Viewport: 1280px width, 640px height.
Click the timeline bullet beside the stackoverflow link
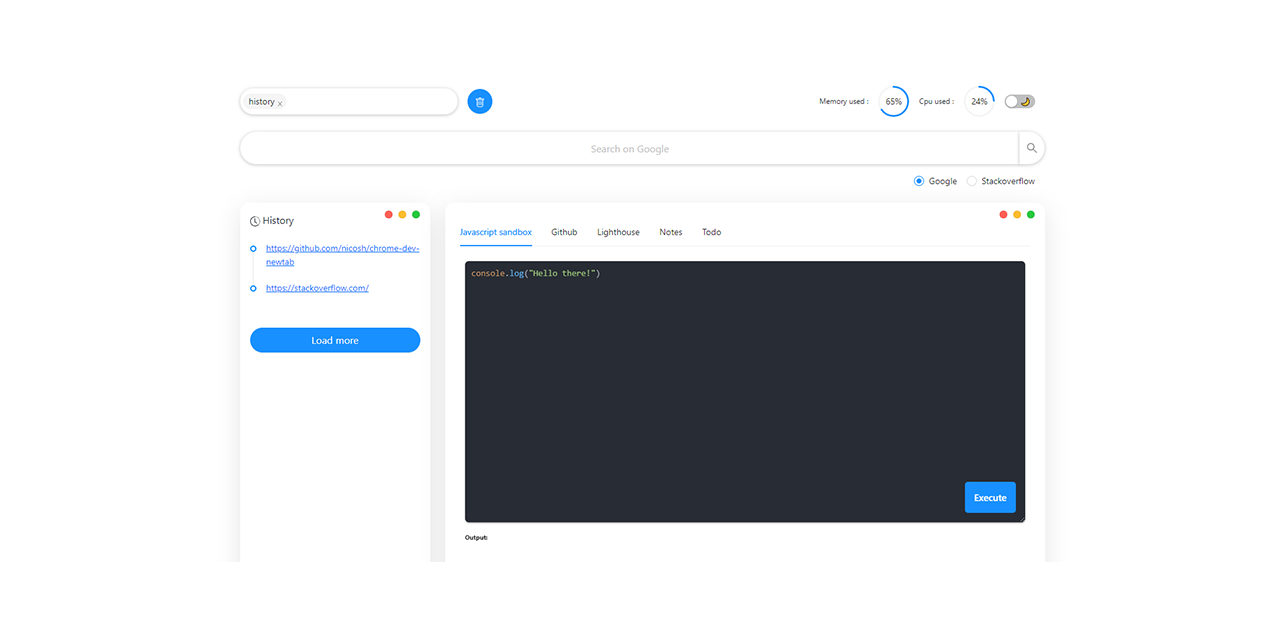[x=252, y=287]
